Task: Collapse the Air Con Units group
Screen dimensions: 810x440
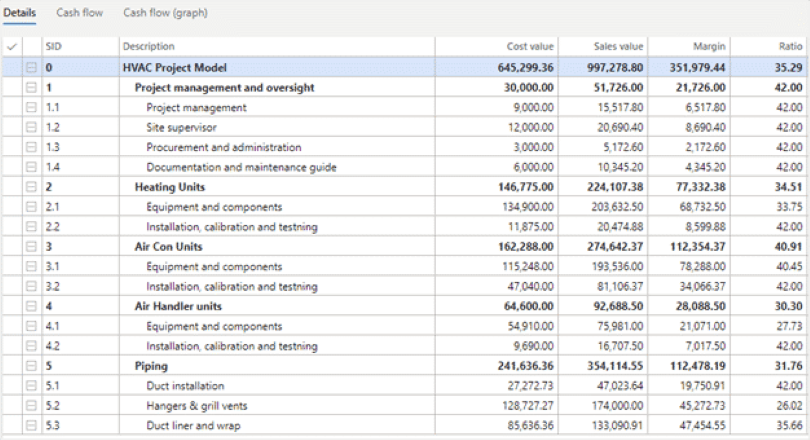Action: coord(31,246)
